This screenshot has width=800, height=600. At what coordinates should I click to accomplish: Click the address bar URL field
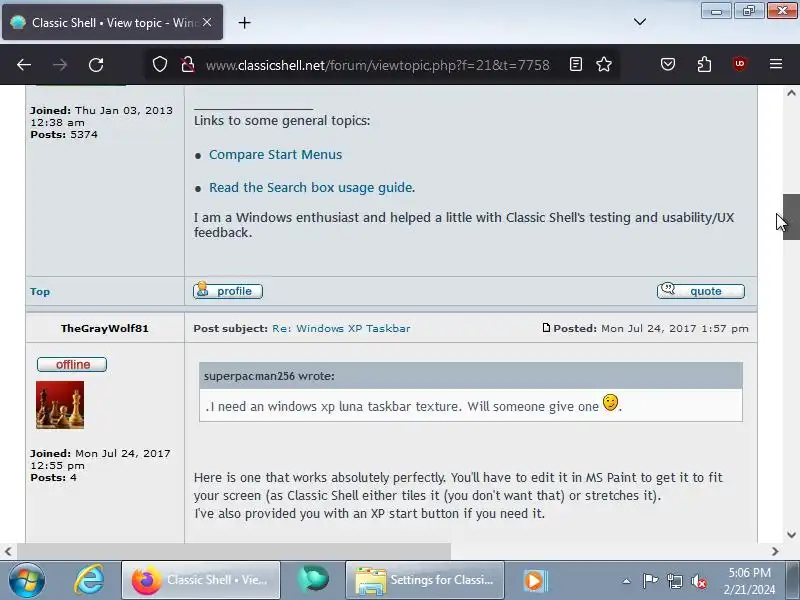[378, 65]
